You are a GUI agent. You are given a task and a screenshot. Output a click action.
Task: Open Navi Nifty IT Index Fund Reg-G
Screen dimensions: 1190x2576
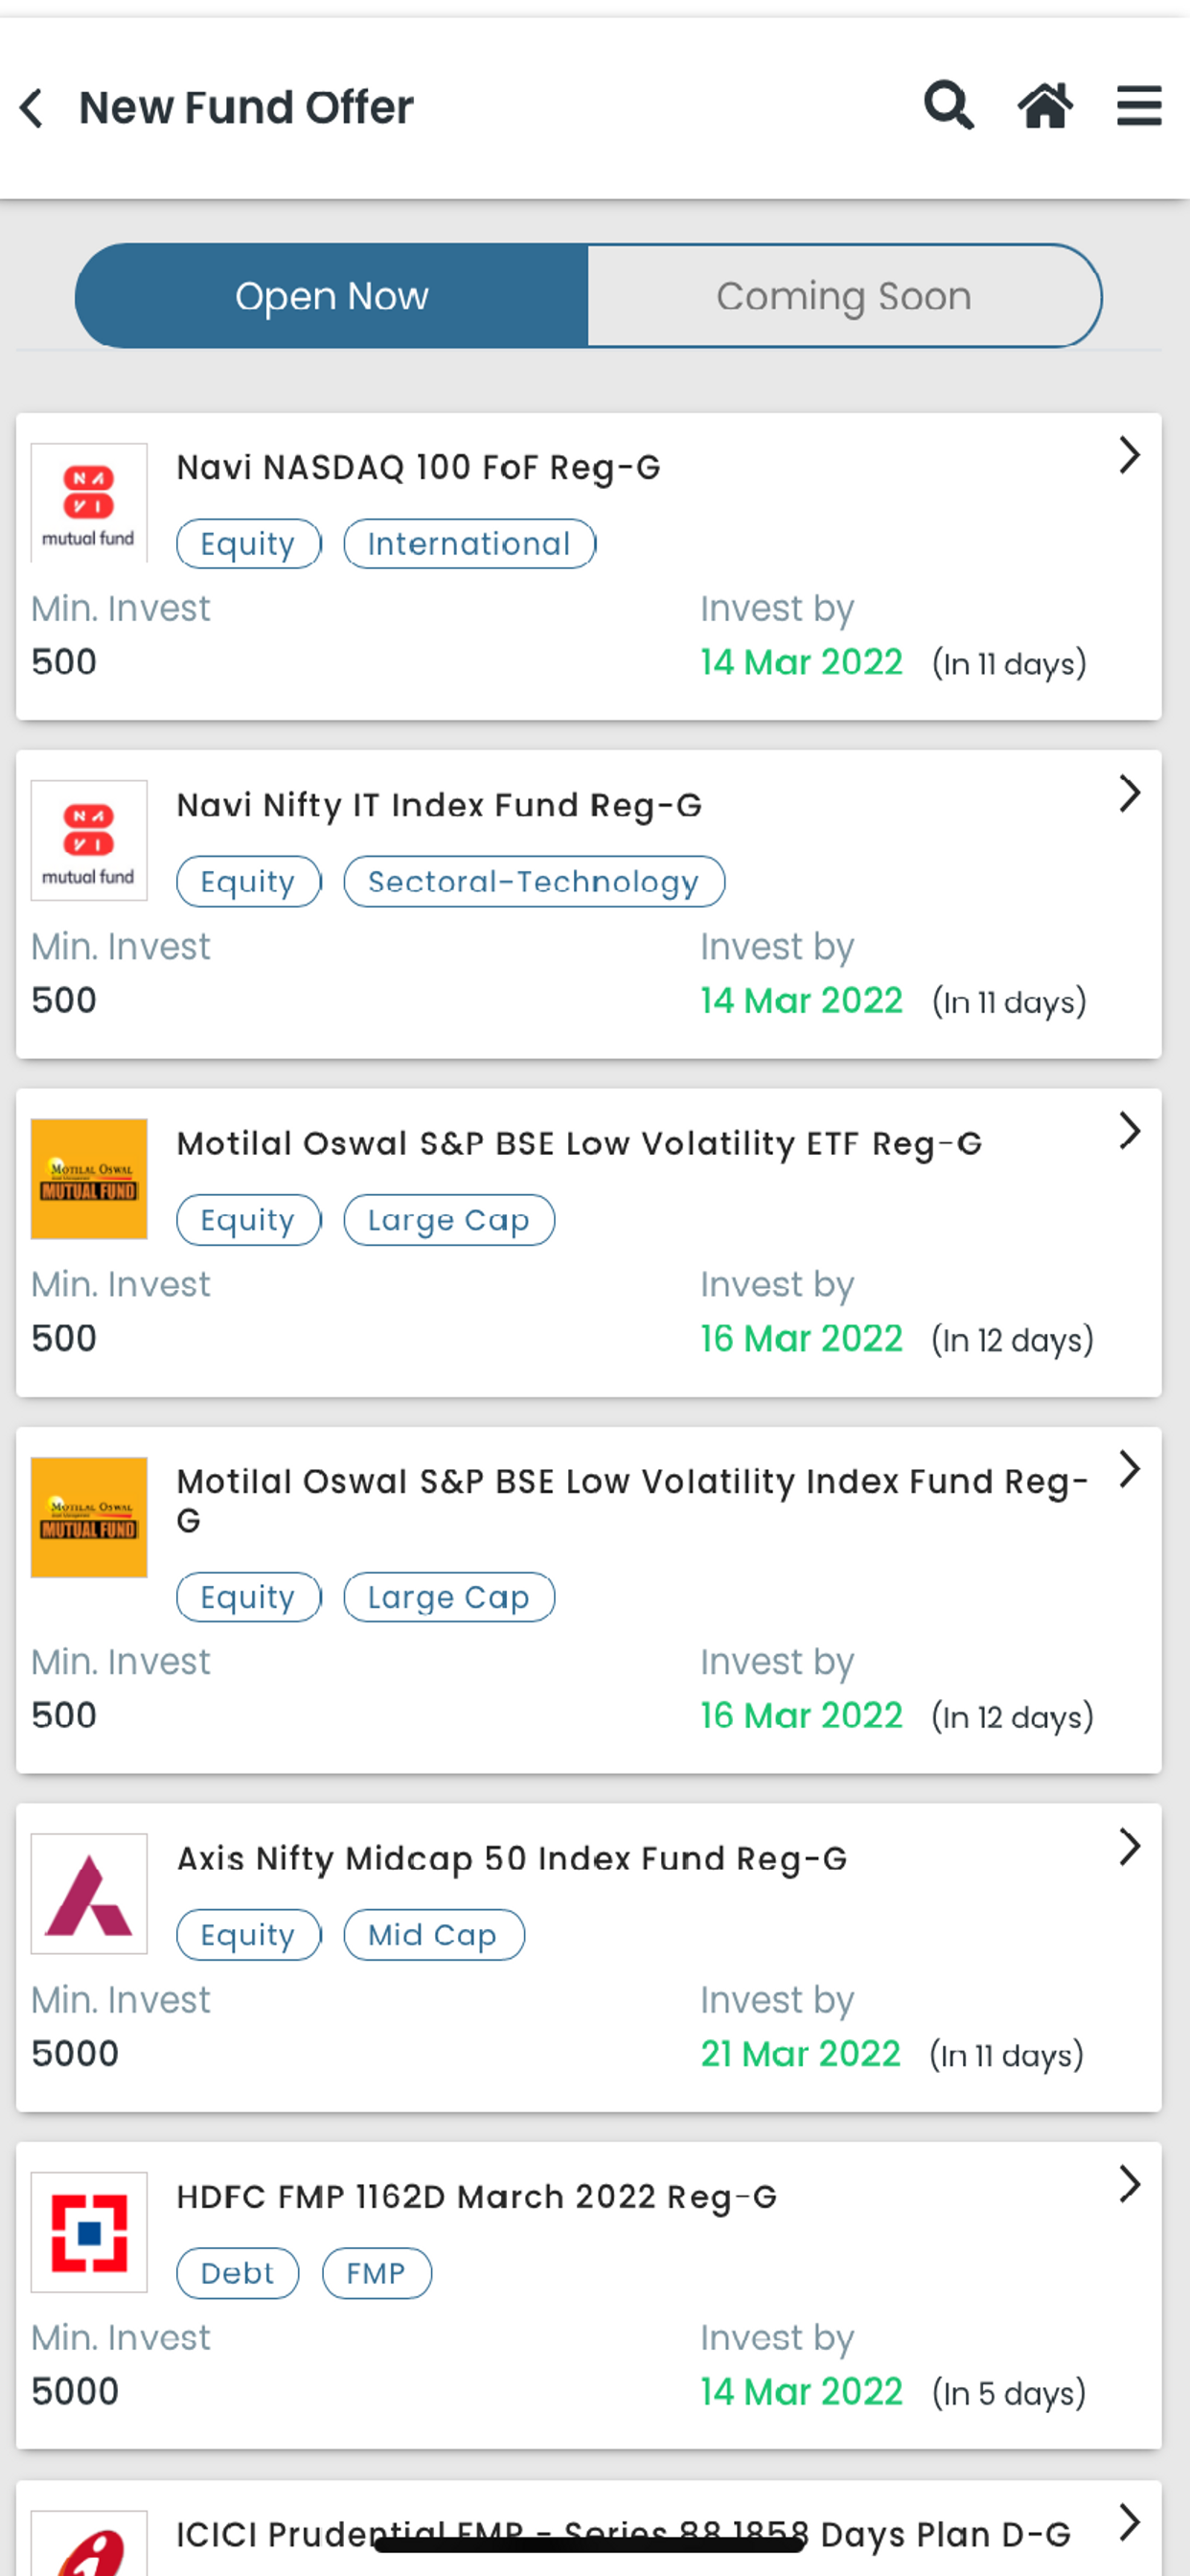click(x=439, y=805)
